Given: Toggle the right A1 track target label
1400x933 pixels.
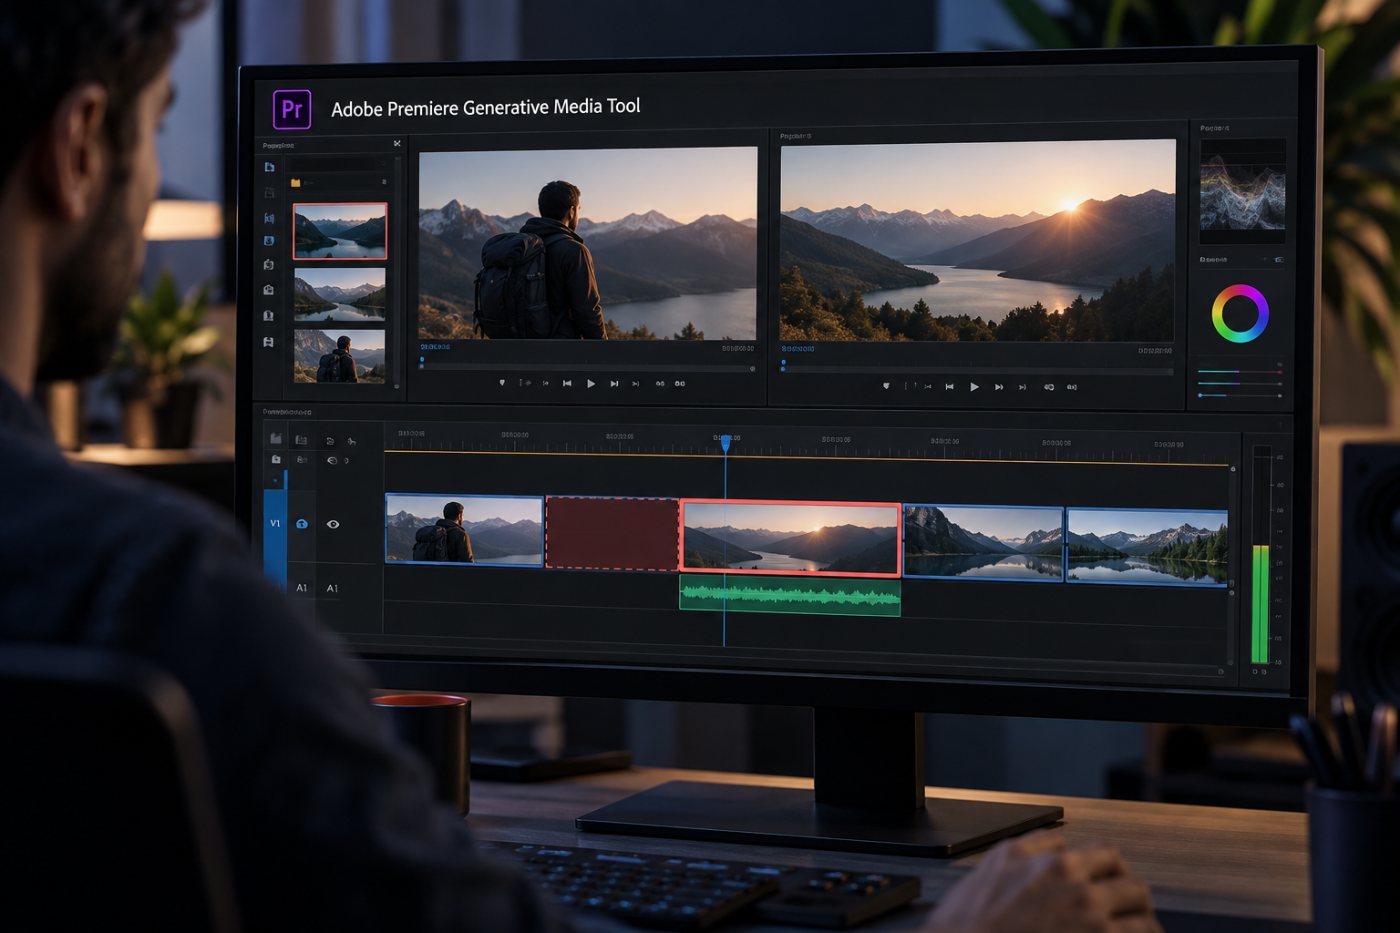Looking at the screenshot, I should click(332, 588).
